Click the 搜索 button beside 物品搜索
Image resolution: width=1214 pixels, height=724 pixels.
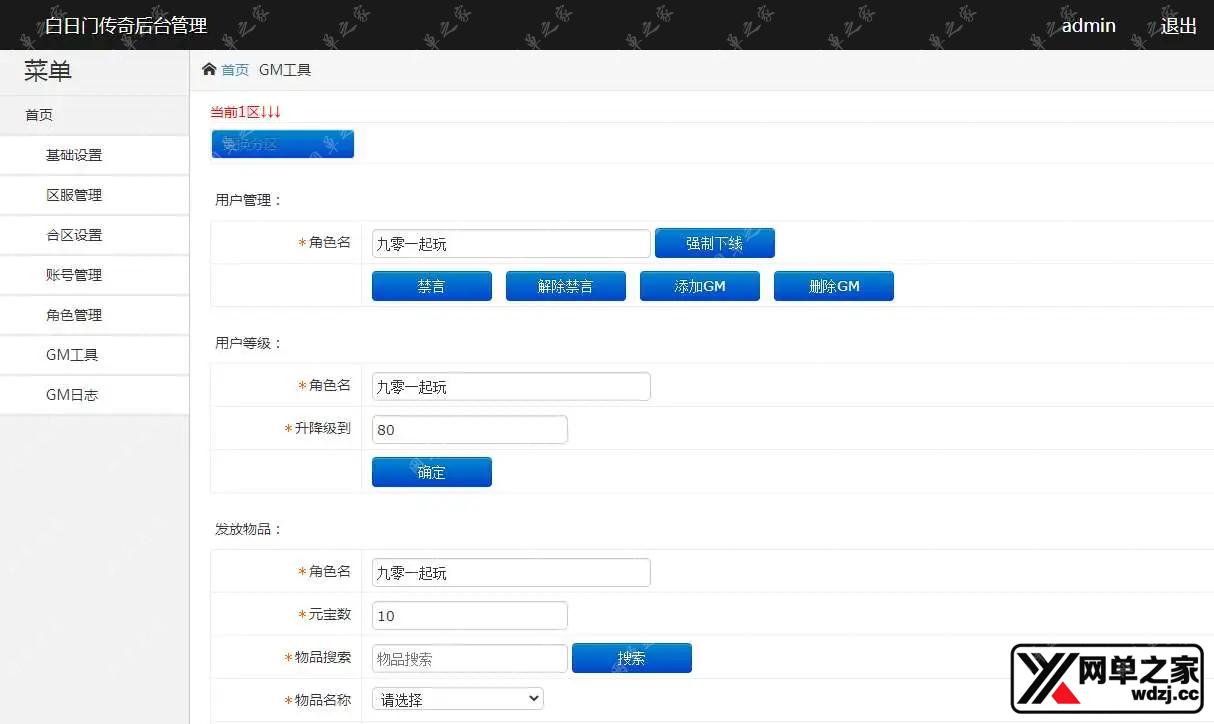(x=631, y=657)
